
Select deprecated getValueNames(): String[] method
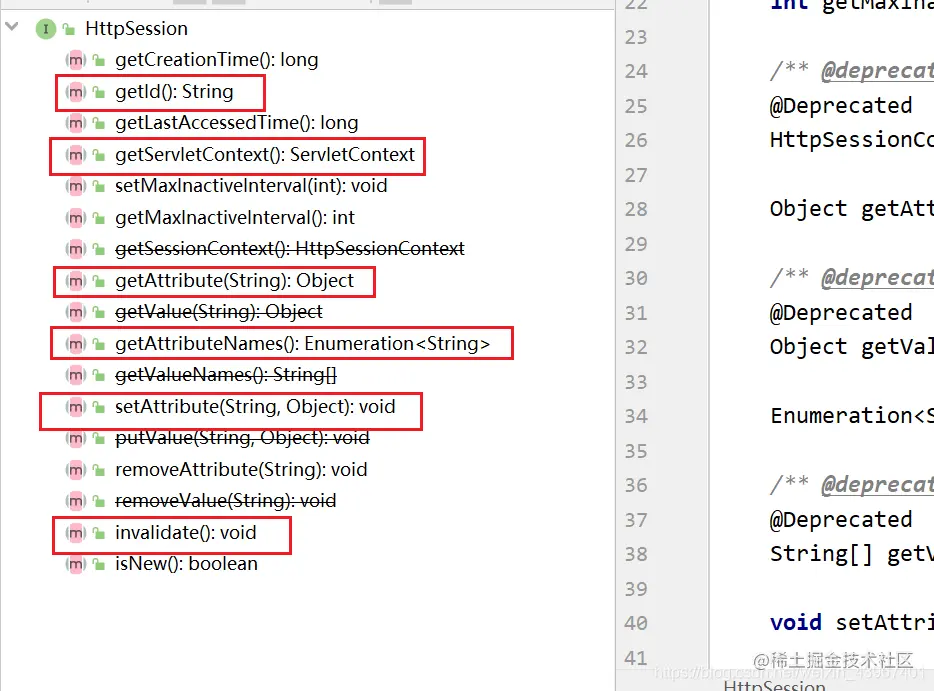point(226,375)
